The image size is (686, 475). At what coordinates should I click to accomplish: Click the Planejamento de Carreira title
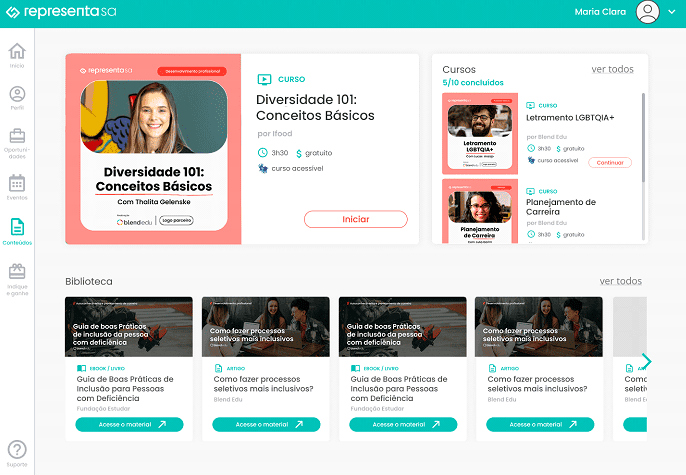[x=561, y=207]
